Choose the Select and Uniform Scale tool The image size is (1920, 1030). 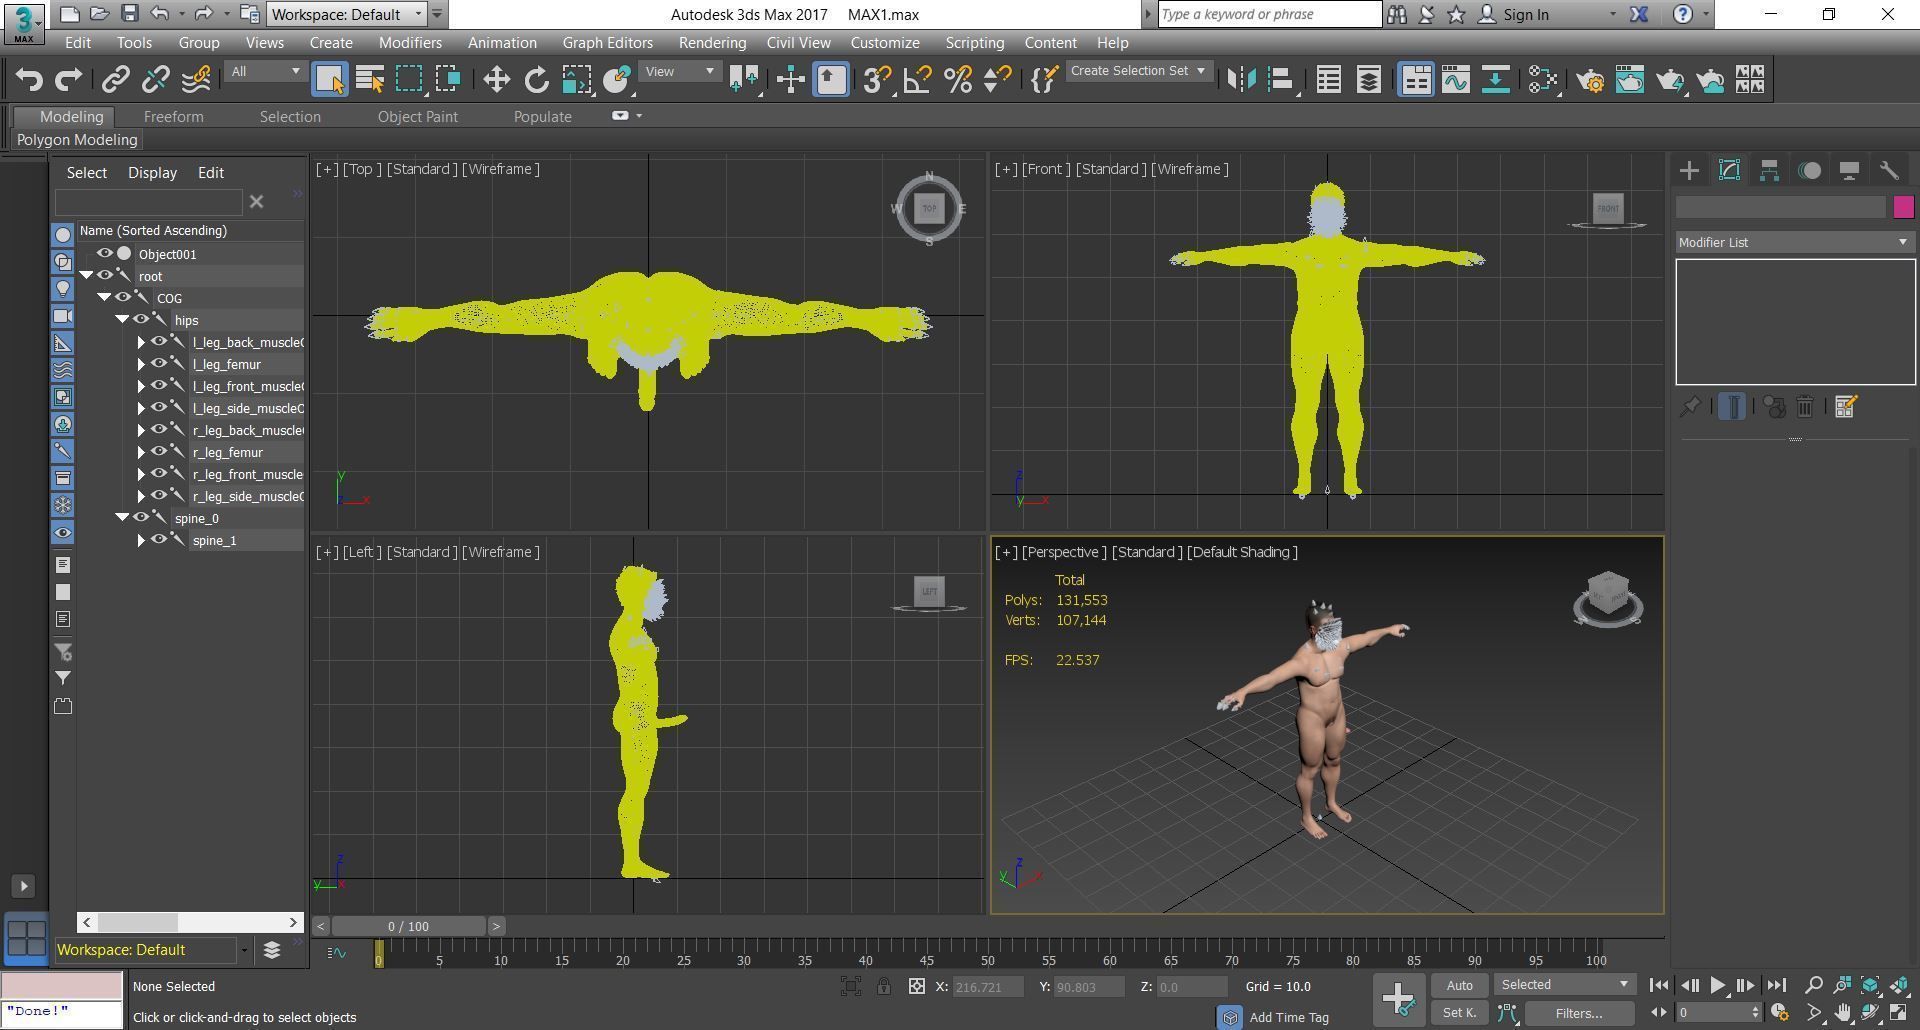[x=577, y=79]
